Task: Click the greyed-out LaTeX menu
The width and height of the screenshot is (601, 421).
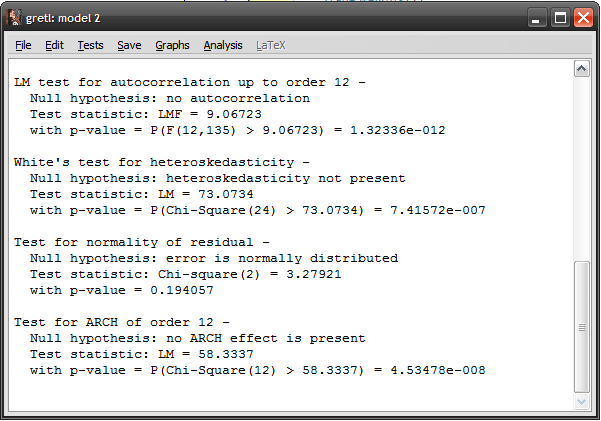Action: (270, 45)
